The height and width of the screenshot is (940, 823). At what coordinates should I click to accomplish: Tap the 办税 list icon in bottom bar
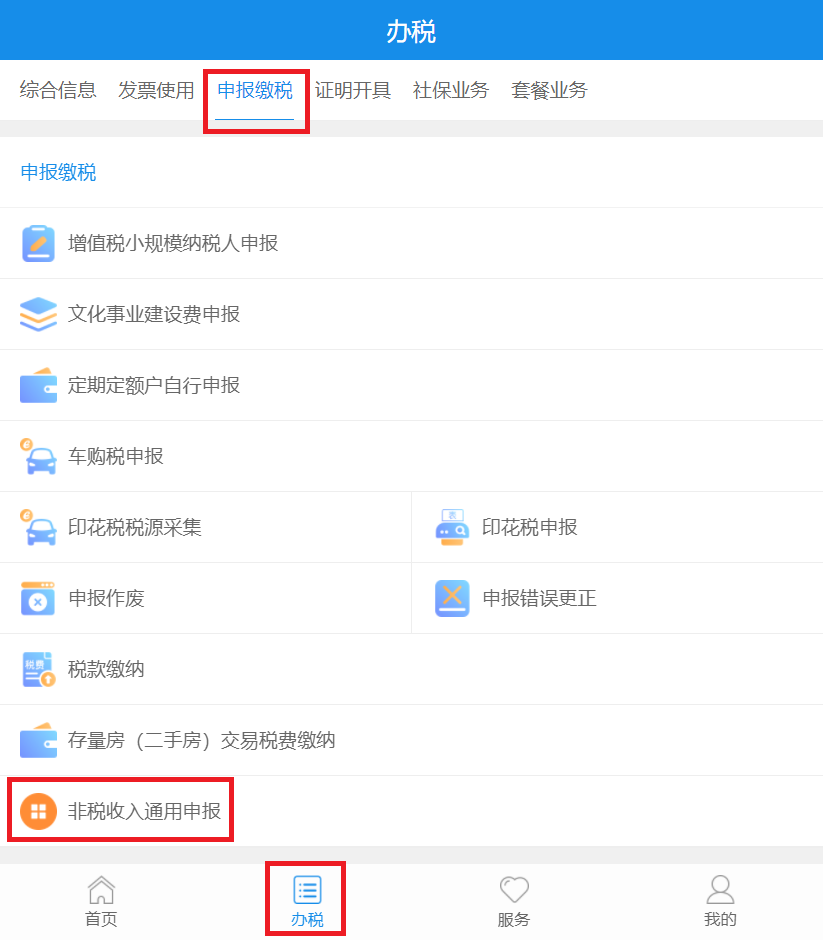tap(308, 890)
